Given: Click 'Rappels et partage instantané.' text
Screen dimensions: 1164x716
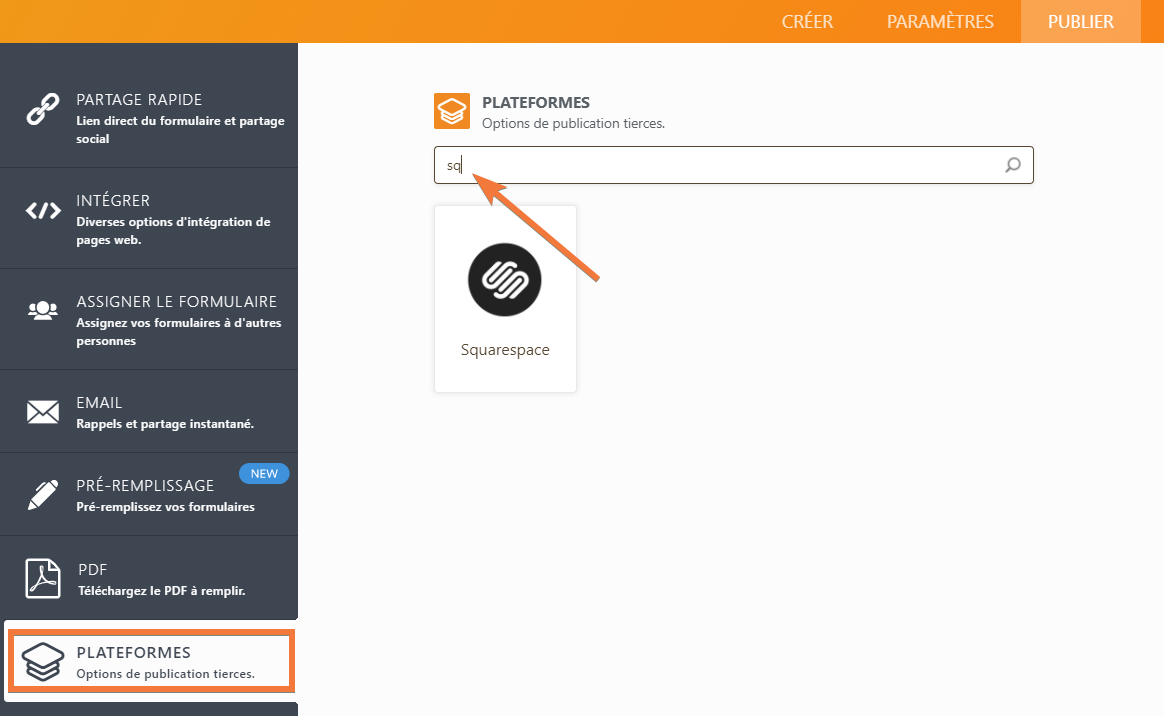Looking at the screenshot, I should [x=165, y=424].
